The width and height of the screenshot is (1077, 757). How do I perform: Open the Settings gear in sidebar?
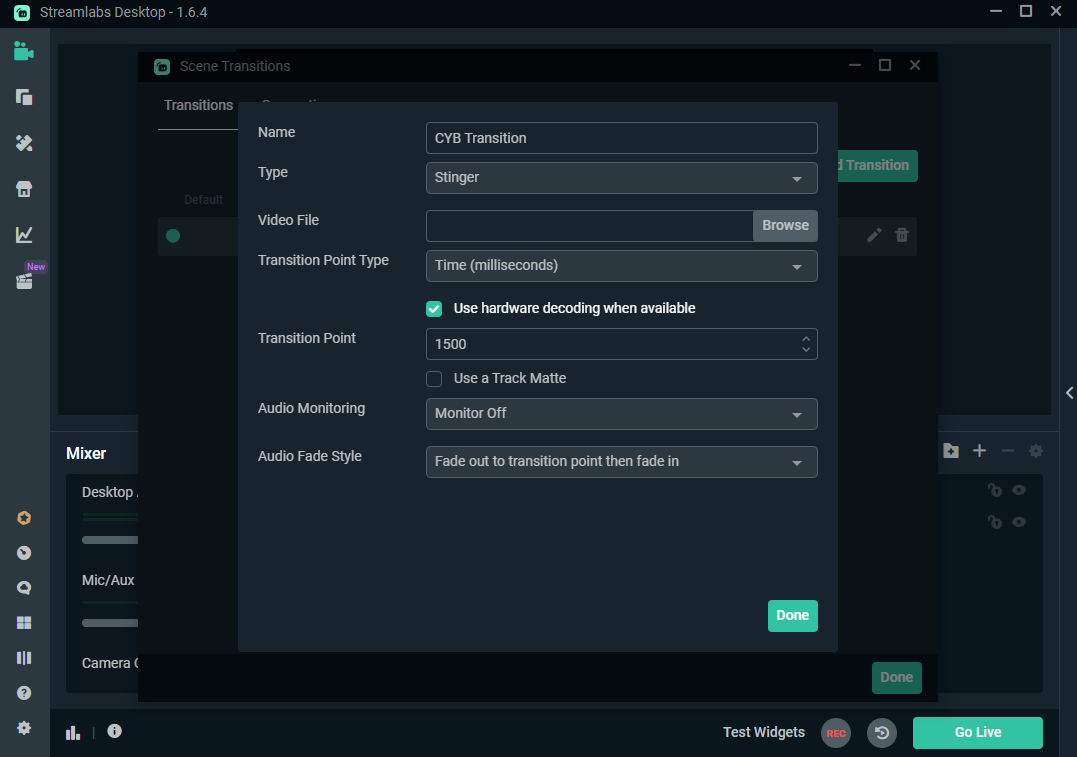(24, 728)
